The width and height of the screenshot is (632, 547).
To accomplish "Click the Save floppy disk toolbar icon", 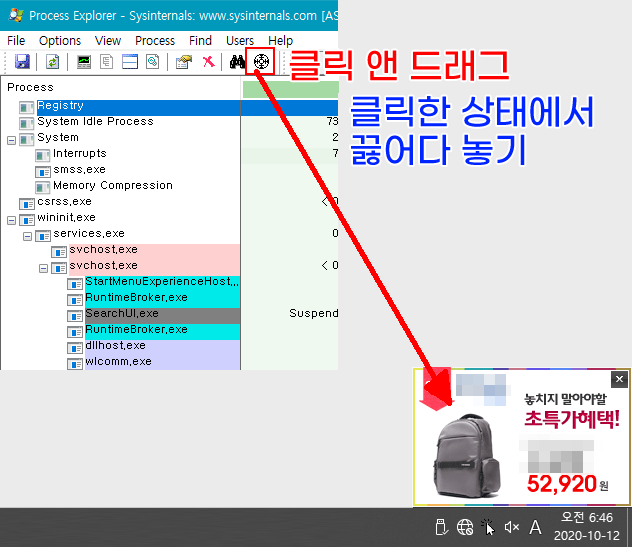I will (x=23, y=62).
